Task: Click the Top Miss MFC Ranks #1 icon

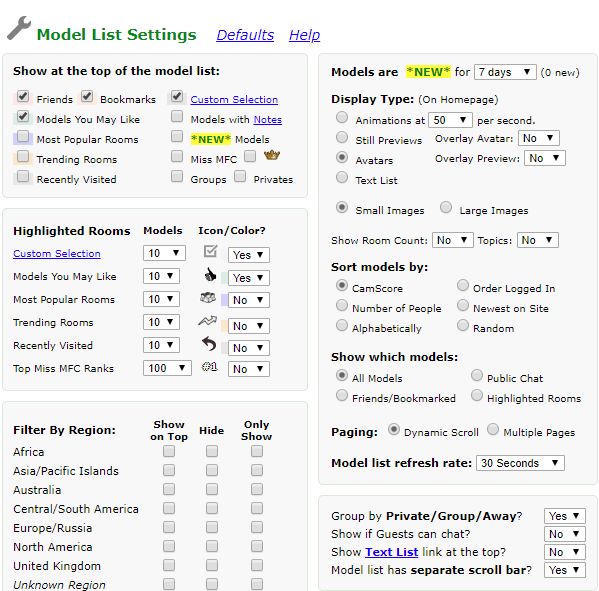Action: (x=209, y=367)
